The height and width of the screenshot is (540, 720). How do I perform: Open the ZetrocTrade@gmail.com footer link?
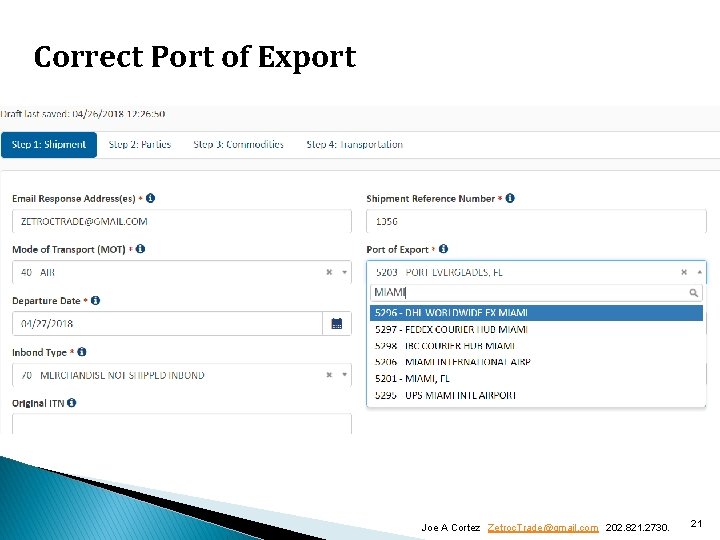(x=543, y=528)
